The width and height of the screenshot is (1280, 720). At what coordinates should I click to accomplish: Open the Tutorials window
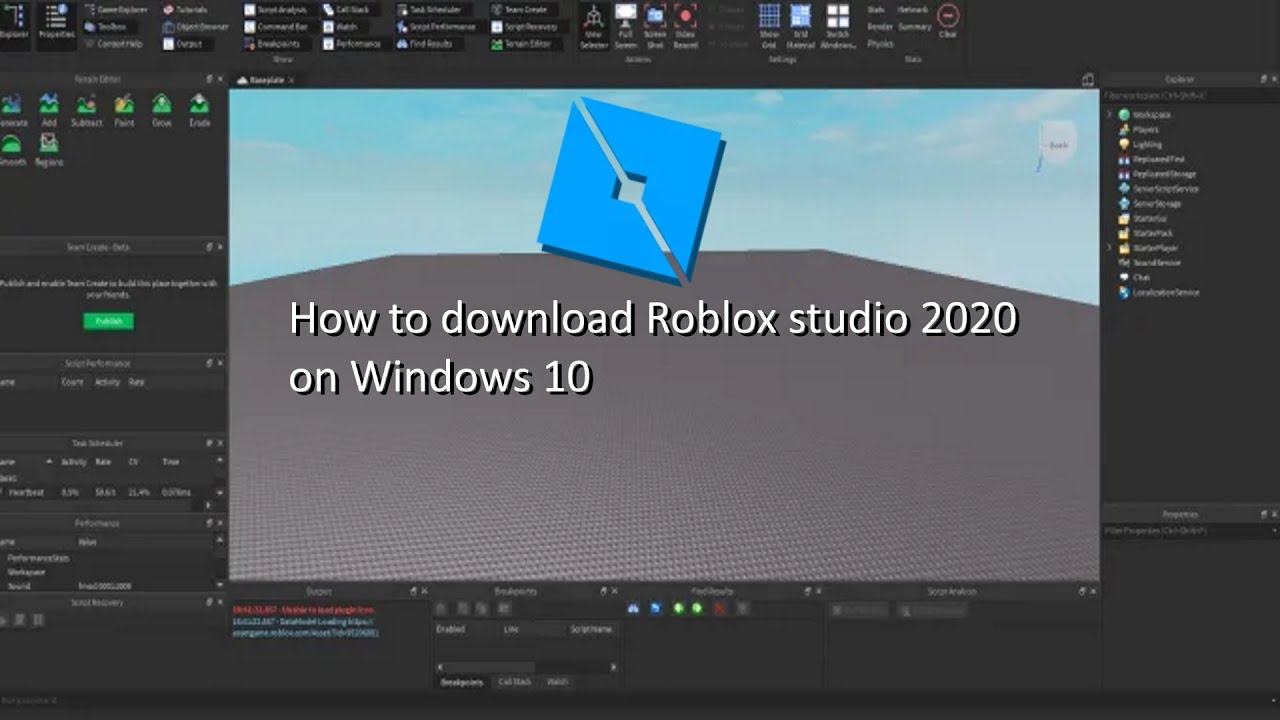click(x=185, y=9)
